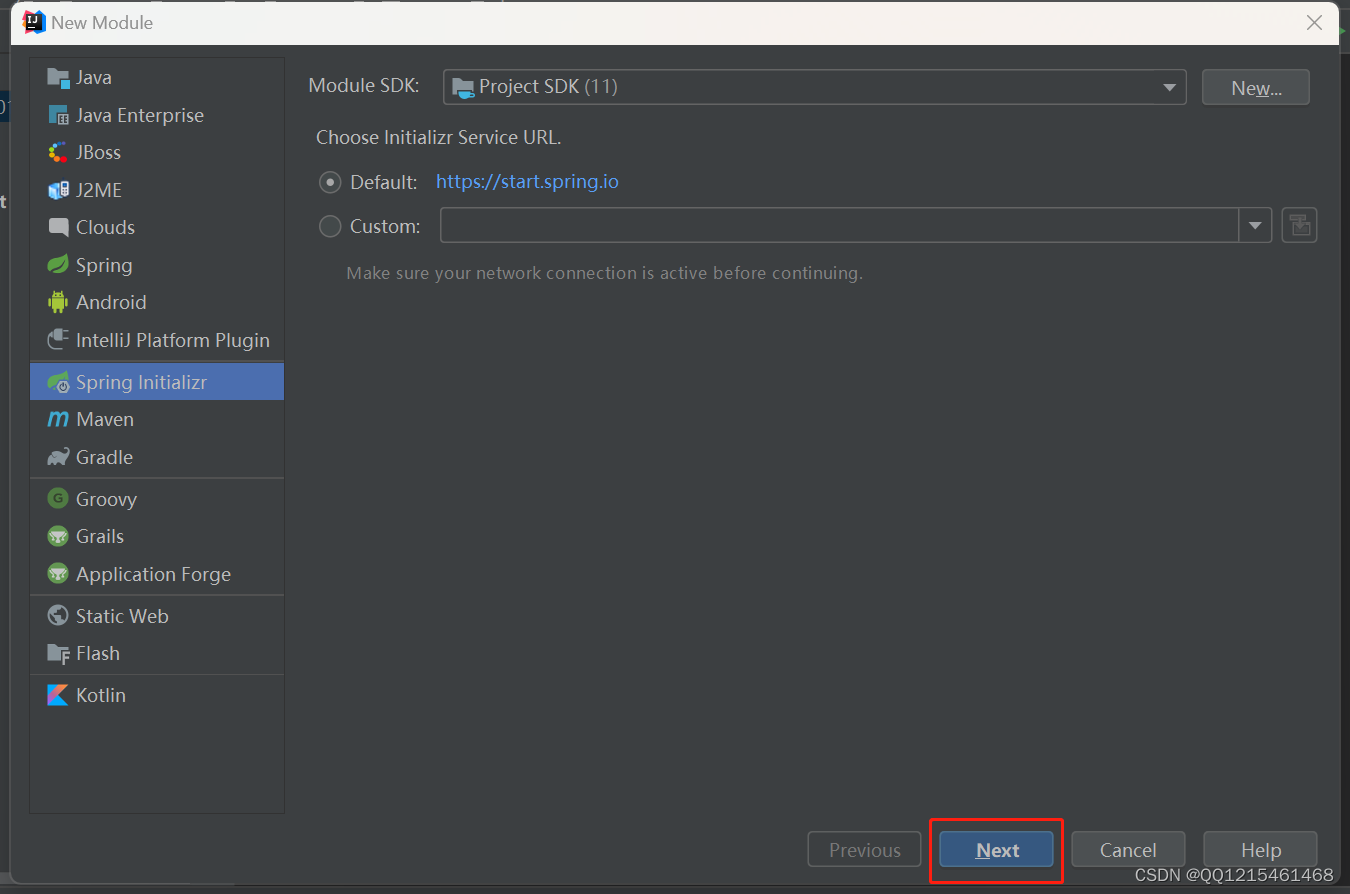Viewport: 1350px width, 894px height.
Task: Select Android in the module list
Action: click(x=157, y=302)
